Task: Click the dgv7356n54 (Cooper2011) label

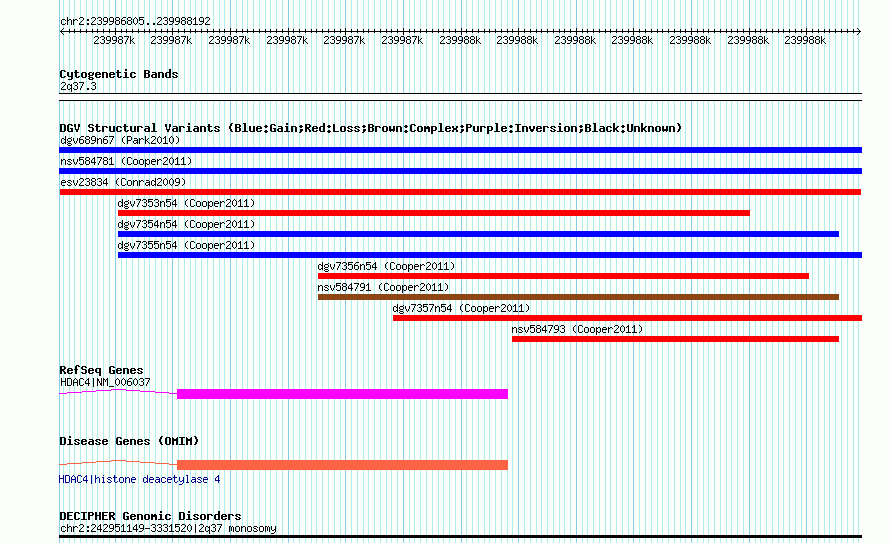Action: [x=386, y=266]
